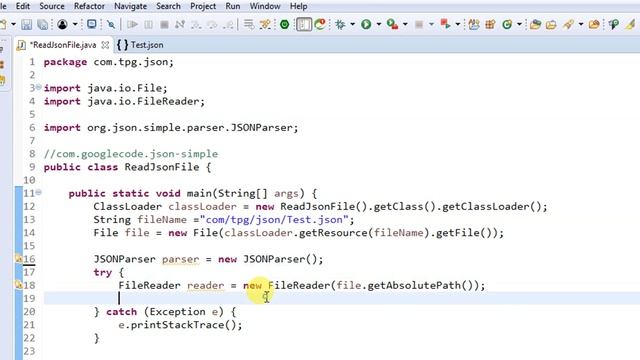Screen dimensions: 640x360
Task: Click the blue console screen toolbar icon
Action: click(x=92, y=24)
